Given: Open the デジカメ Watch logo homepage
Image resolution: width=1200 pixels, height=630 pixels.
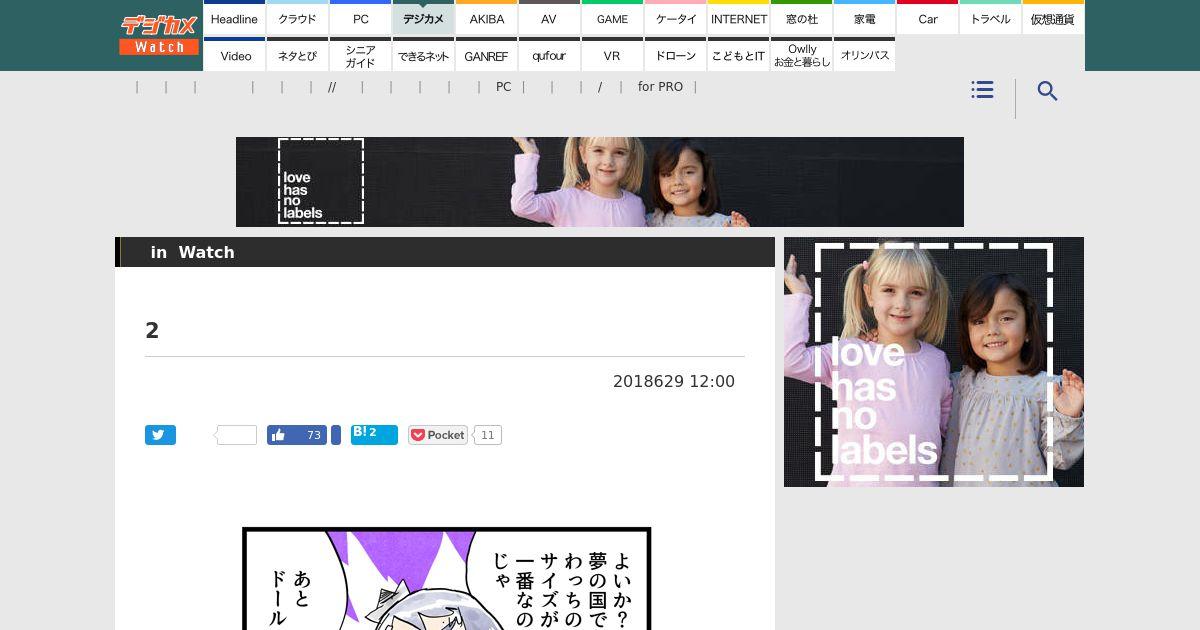Looking at the screenshot, I should (x=159, y=35).
